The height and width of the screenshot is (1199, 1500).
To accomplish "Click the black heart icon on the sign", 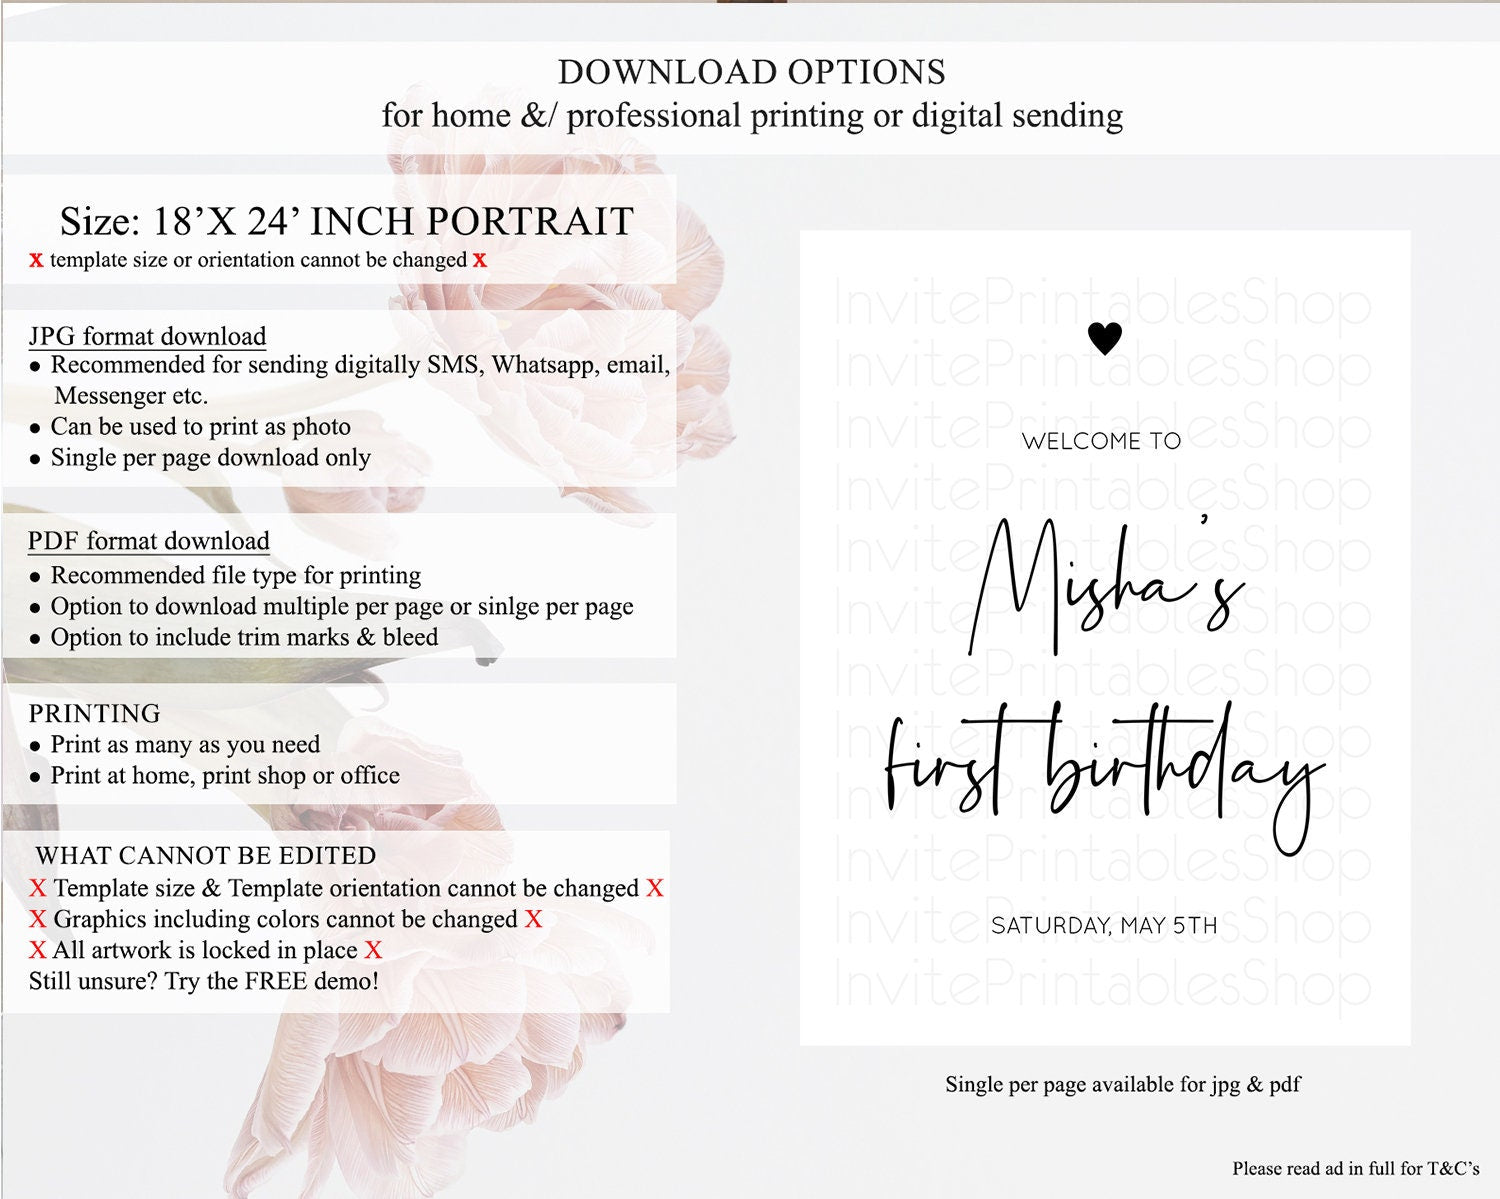I will tap(1105, 339).
